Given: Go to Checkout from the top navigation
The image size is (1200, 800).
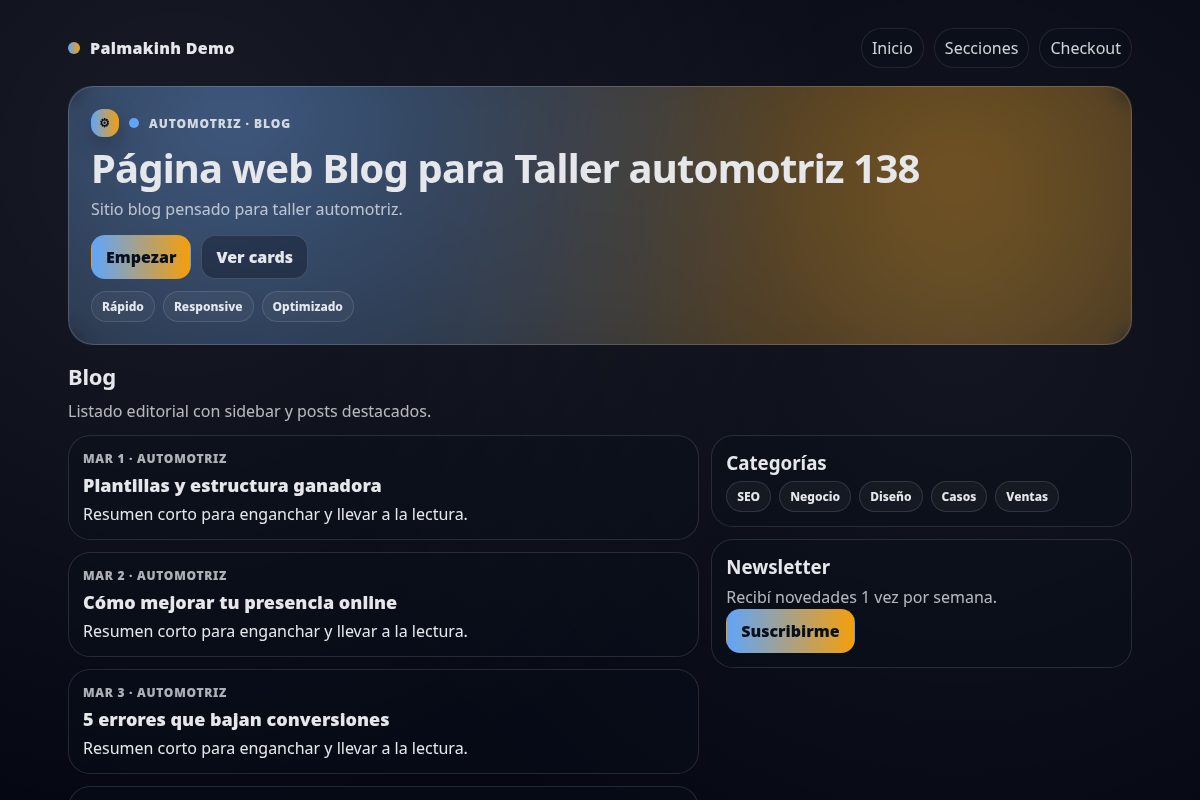Looking at the screenshot, I should [1085, 47].
